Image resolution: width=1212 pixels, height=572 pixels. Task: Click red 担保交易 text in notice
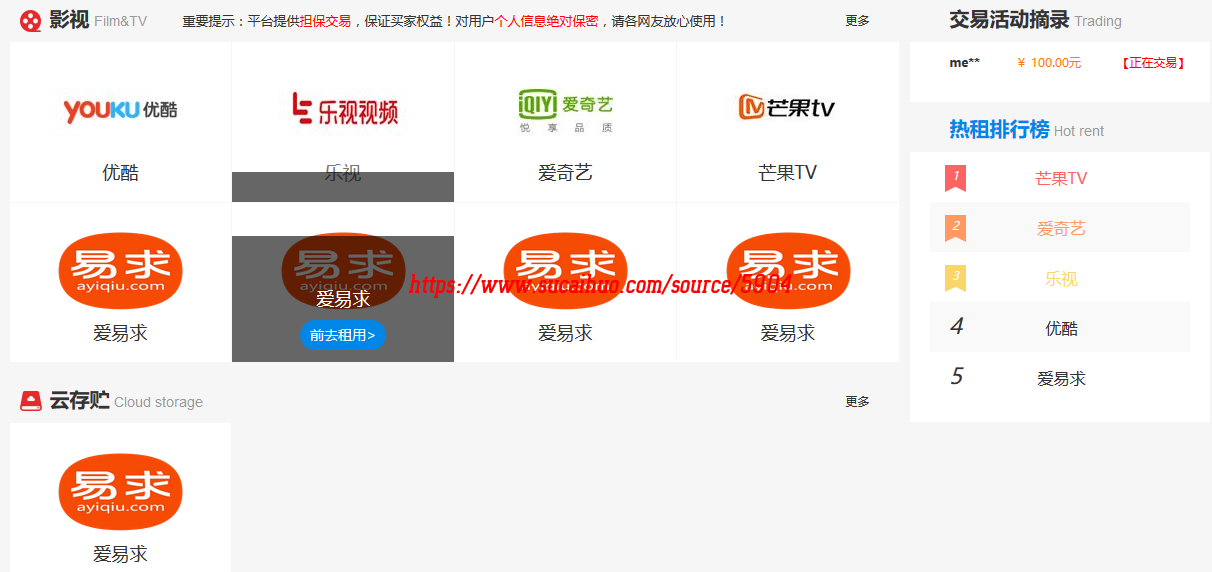(325, 21)
